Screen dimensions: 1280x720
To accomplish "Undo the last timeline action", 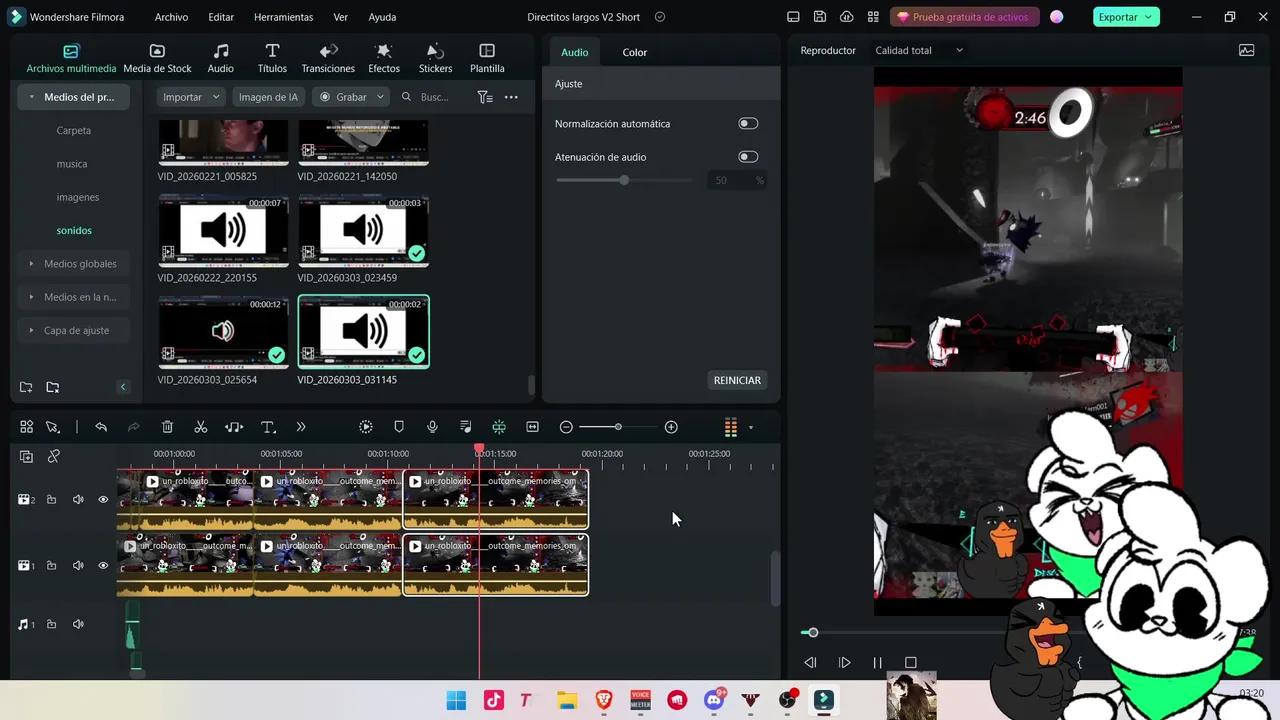I will coord(101,427).
